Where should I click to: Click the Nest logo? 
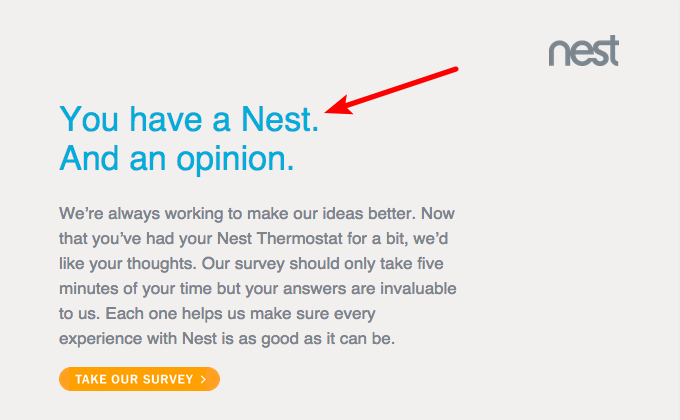pyautogui.click(x=583, y=52)
